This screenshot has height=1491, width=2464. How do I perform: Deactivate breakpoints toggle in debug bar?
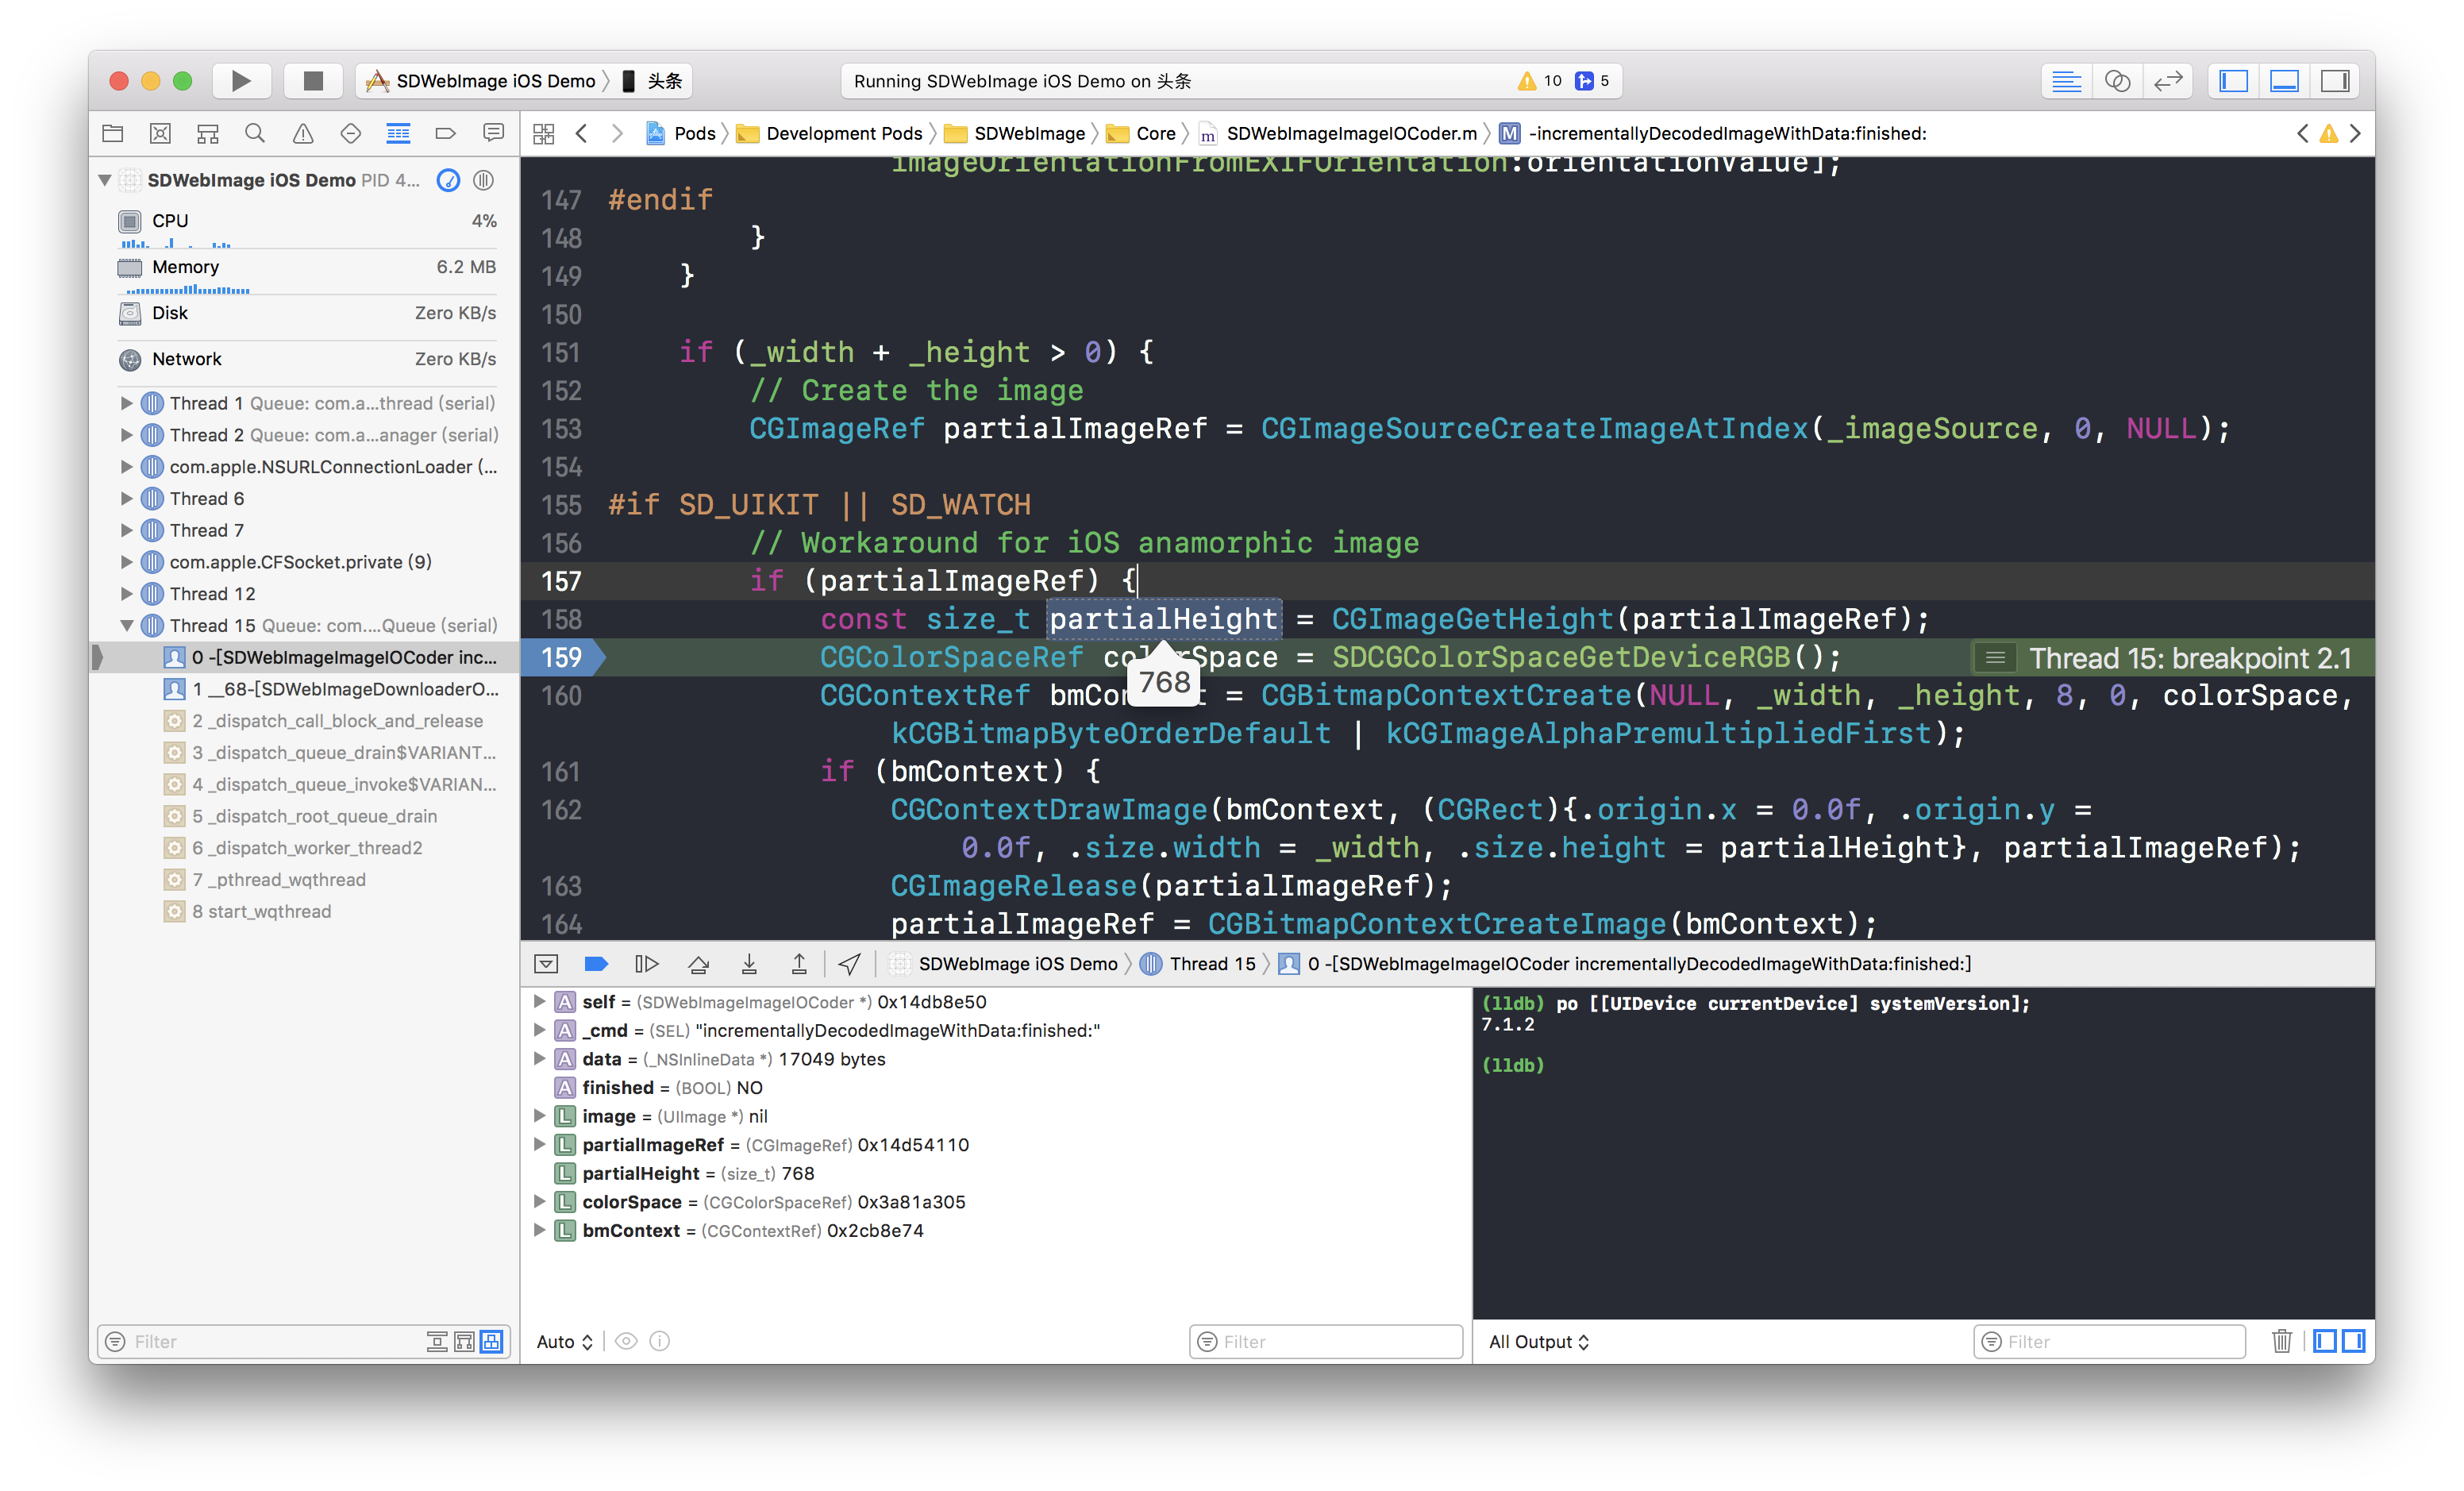click(596, 964)
